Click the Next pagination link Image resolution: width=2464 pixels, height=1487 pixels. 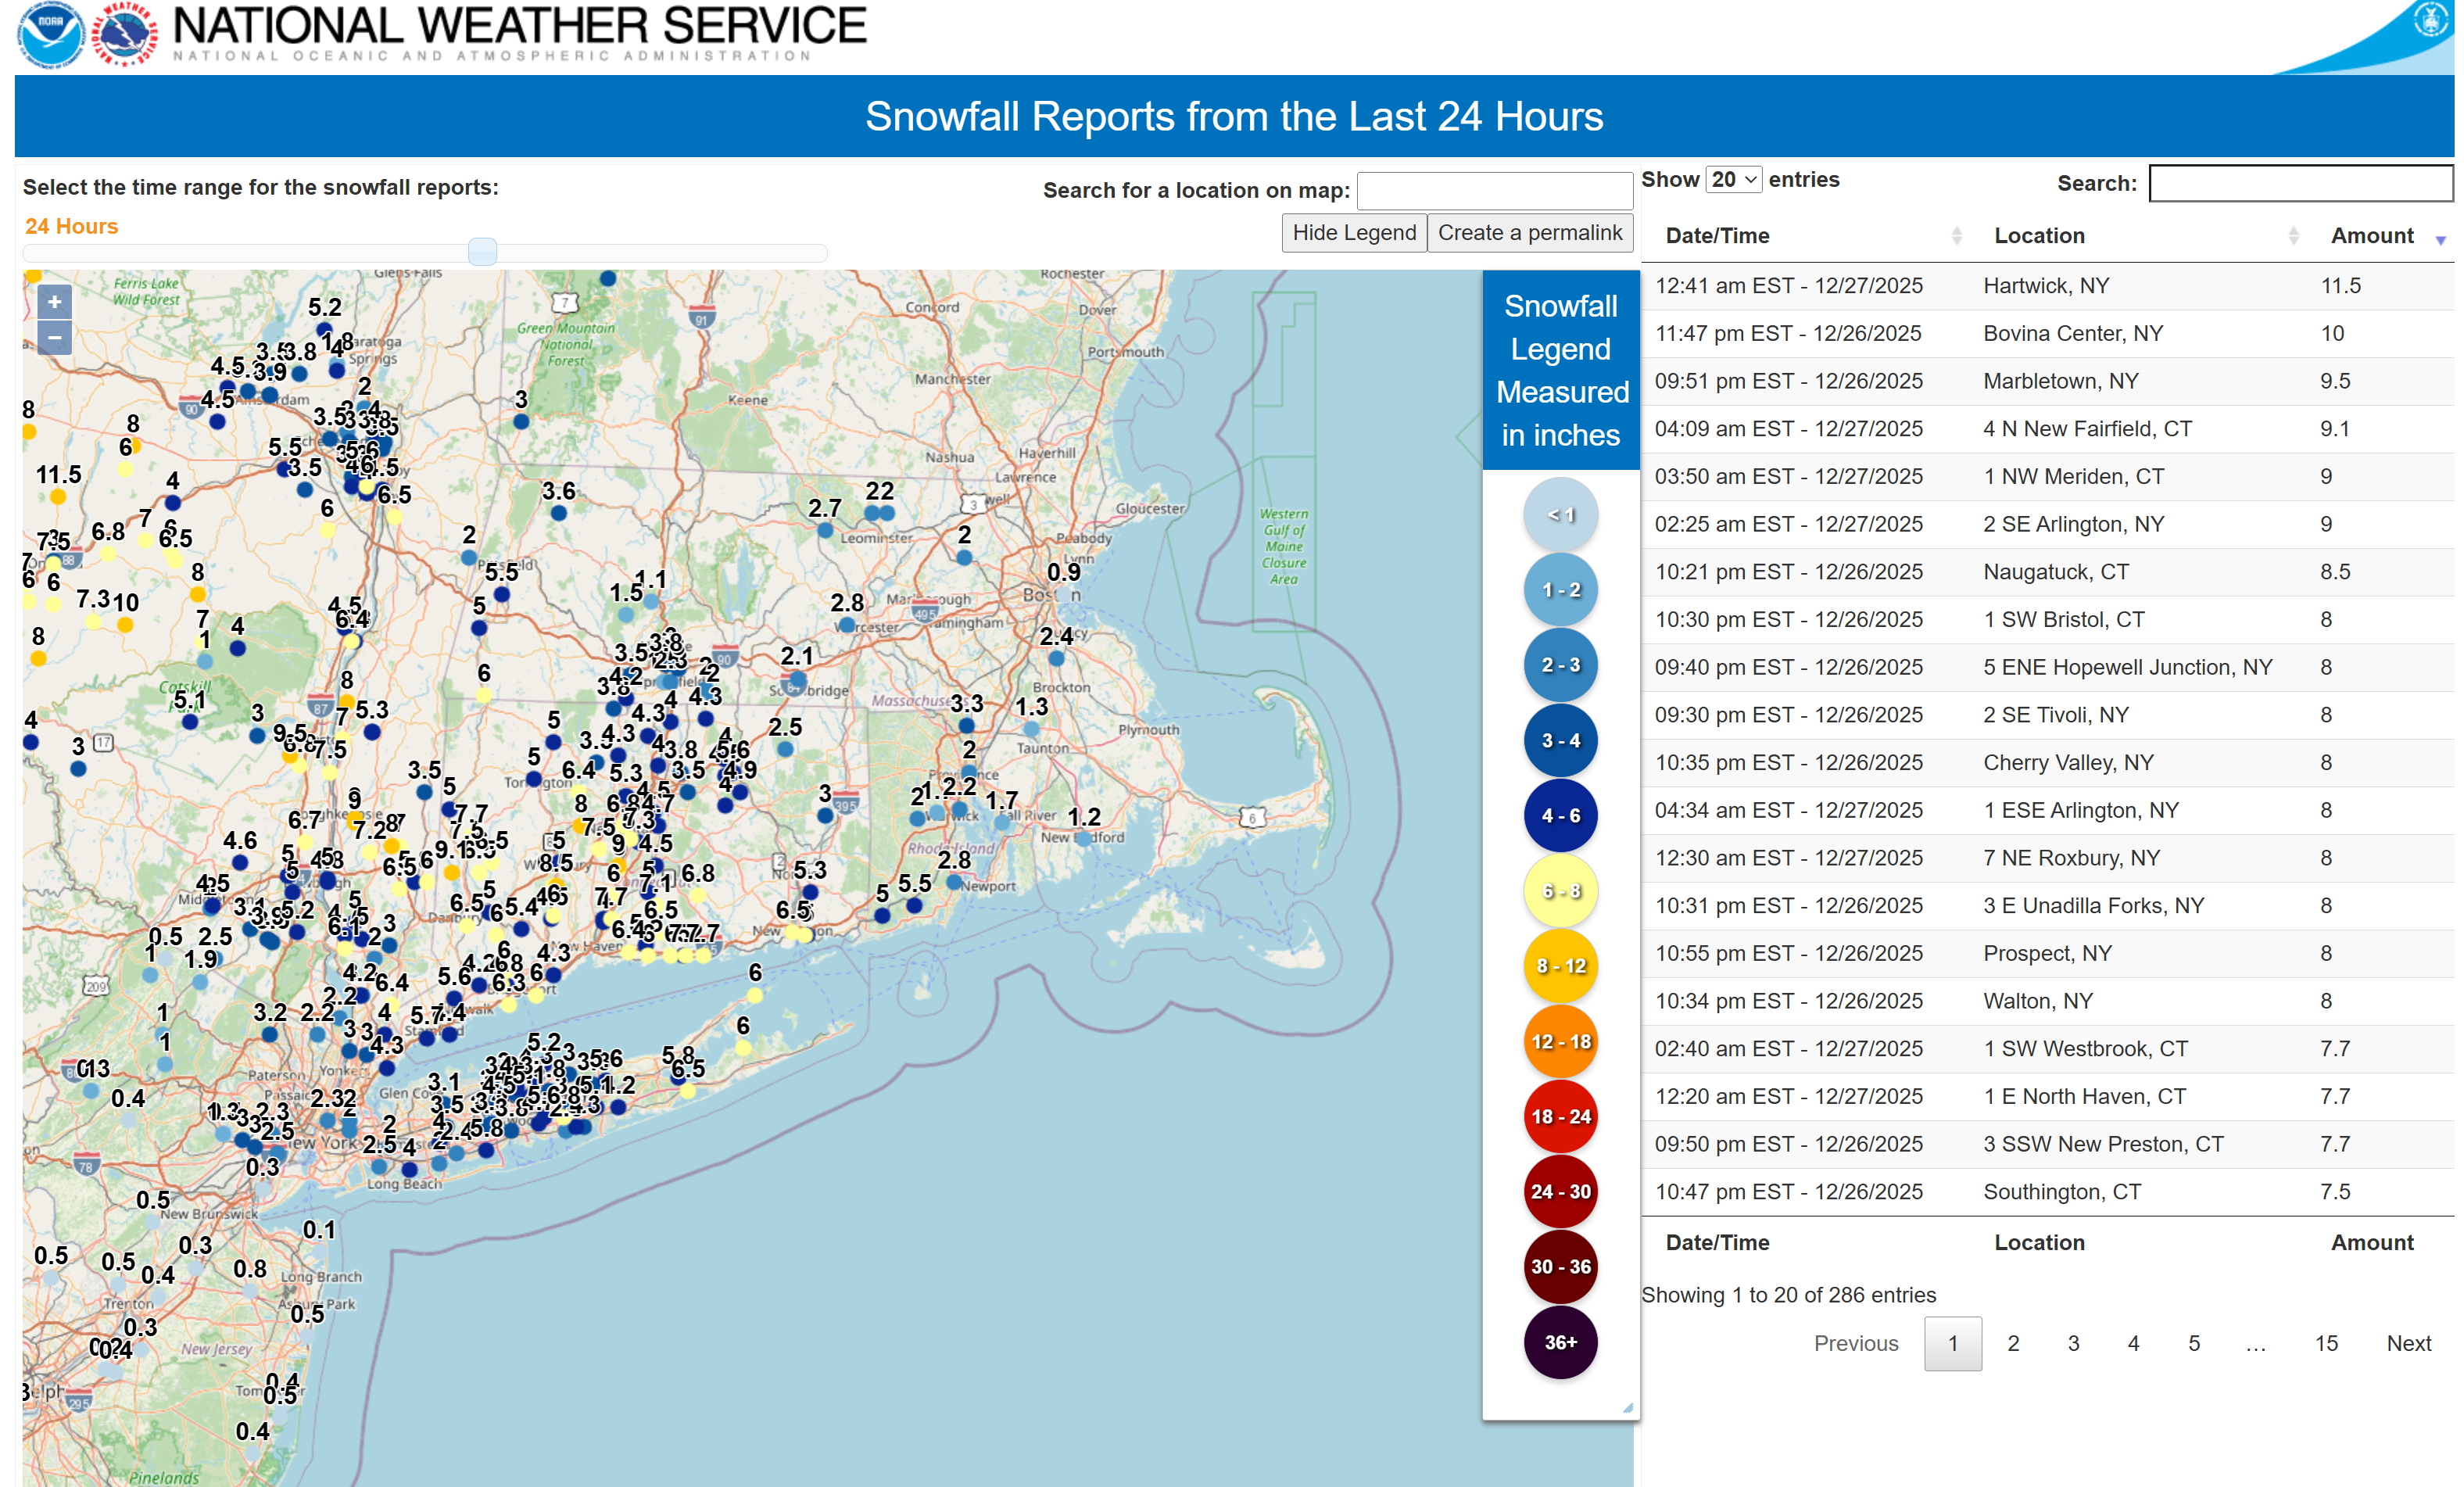2408,1343
